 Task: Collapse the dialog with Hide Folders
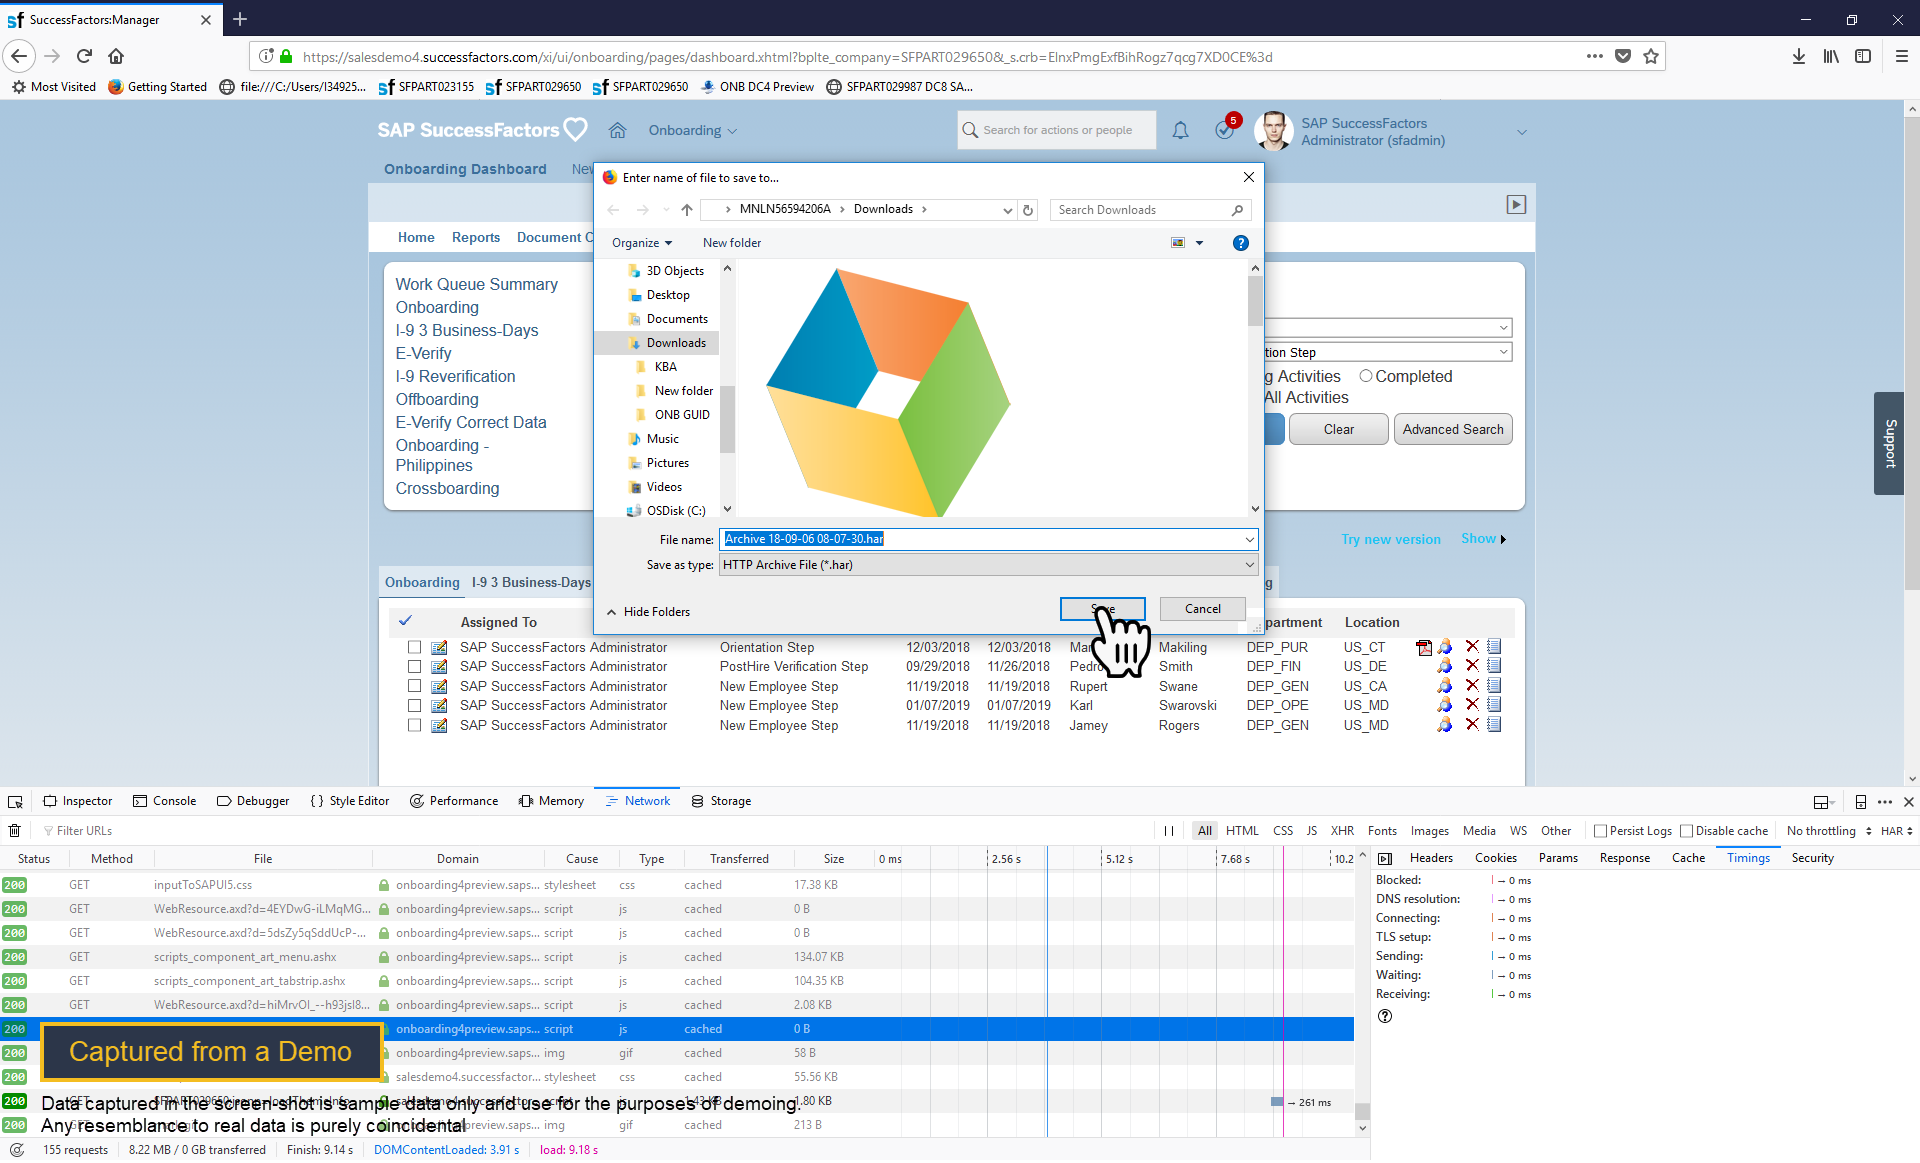(648, 612)
